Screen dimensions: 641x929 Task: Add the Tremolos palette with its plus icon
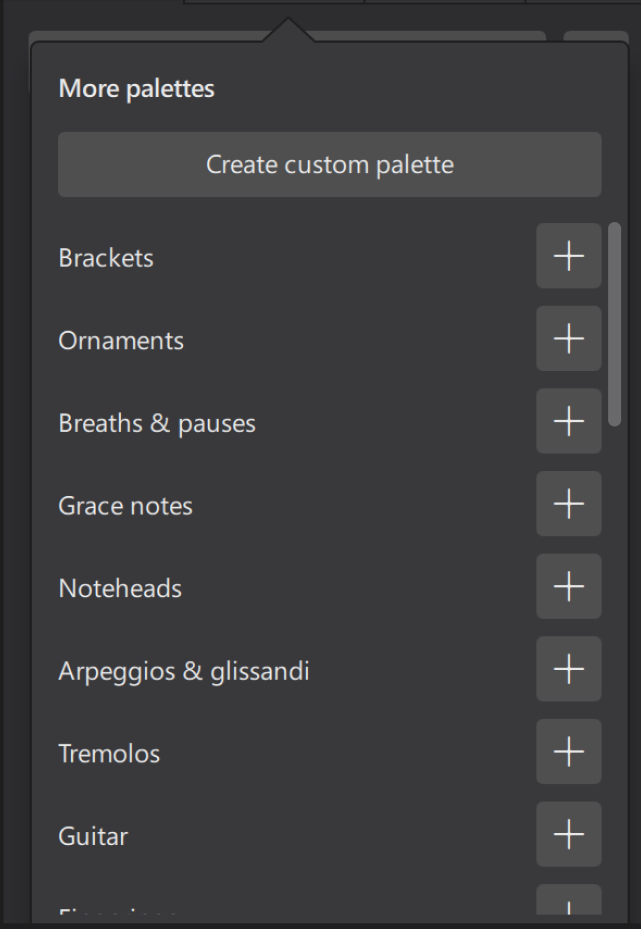568,753
